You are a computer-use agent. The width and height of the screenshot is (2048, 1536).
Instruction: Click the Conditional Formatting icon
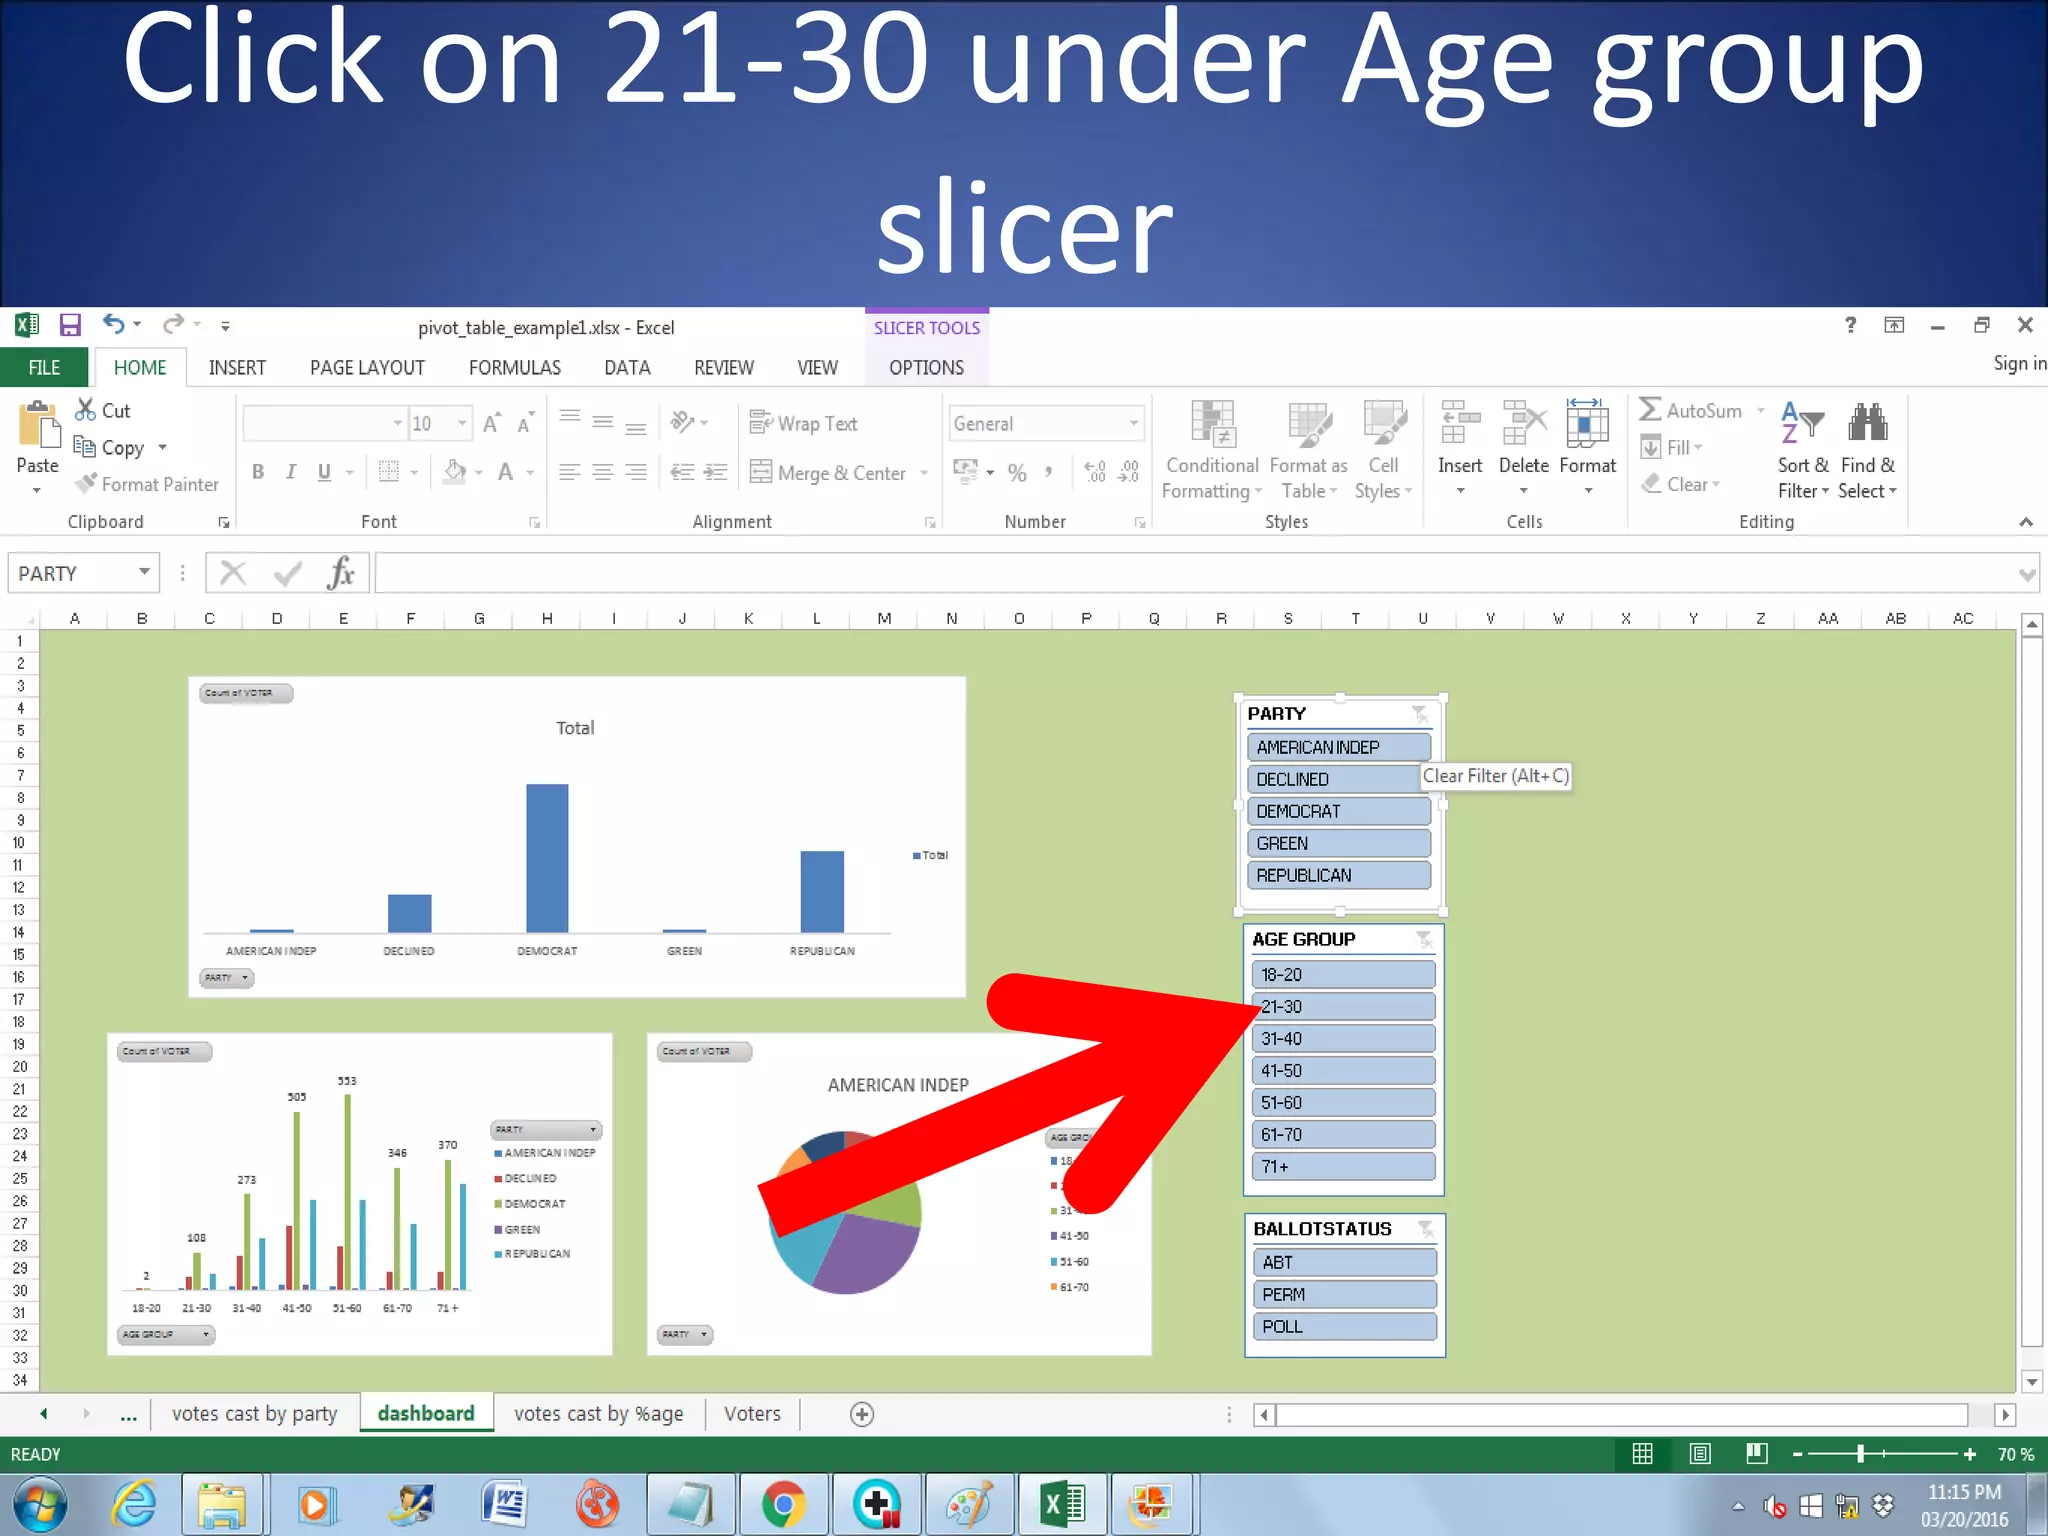pyautogui.click(x=1213, y=425)
